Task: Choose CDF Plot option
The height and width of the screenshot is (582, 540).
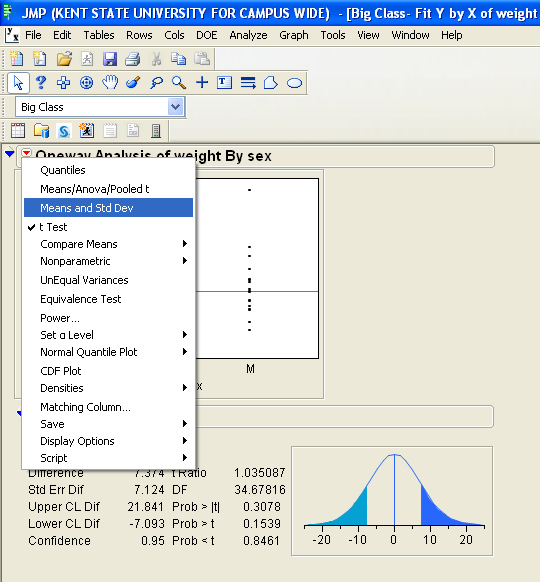Action: (108, 371)
